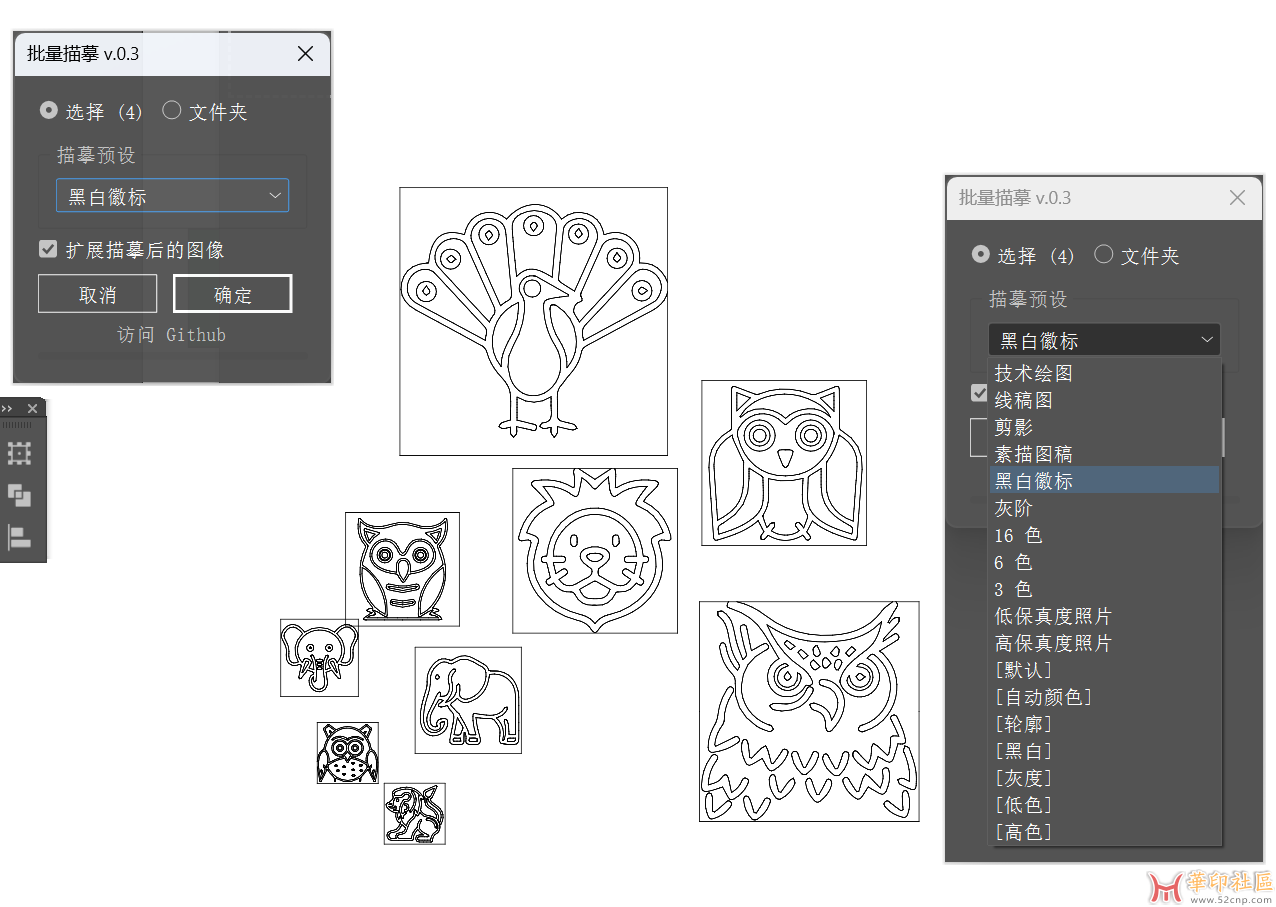Click the 描摹预设 label above the 确定 button

[96, 155]
